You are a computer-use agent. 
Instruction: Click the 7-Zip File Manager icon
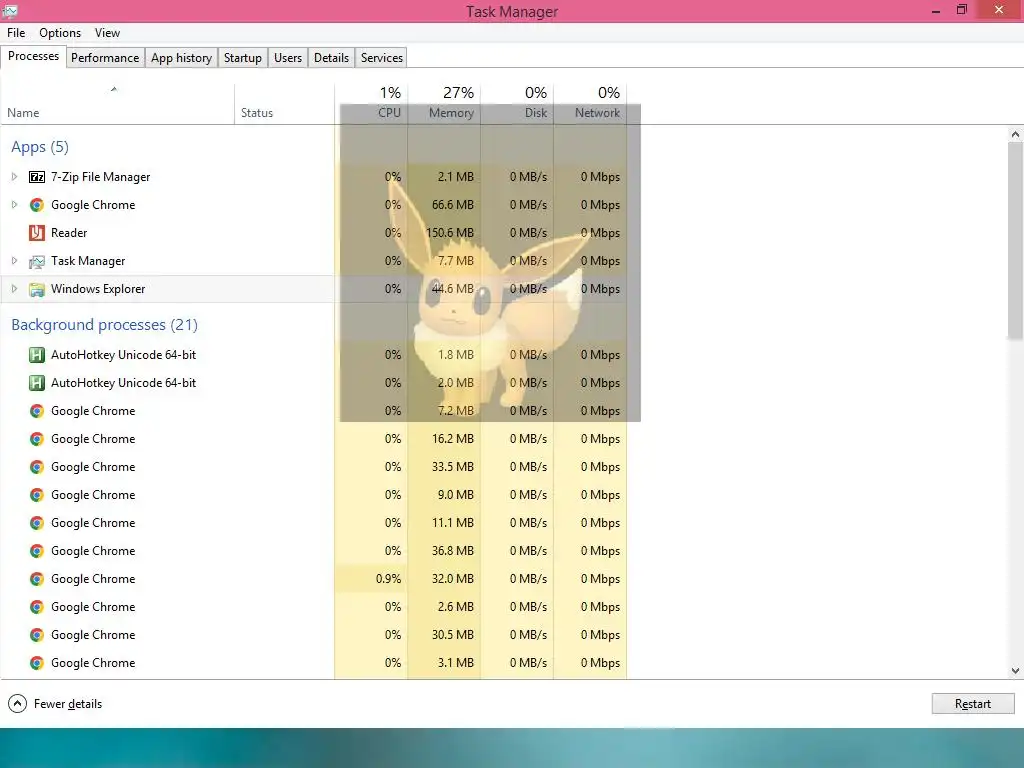click(37, 177)
